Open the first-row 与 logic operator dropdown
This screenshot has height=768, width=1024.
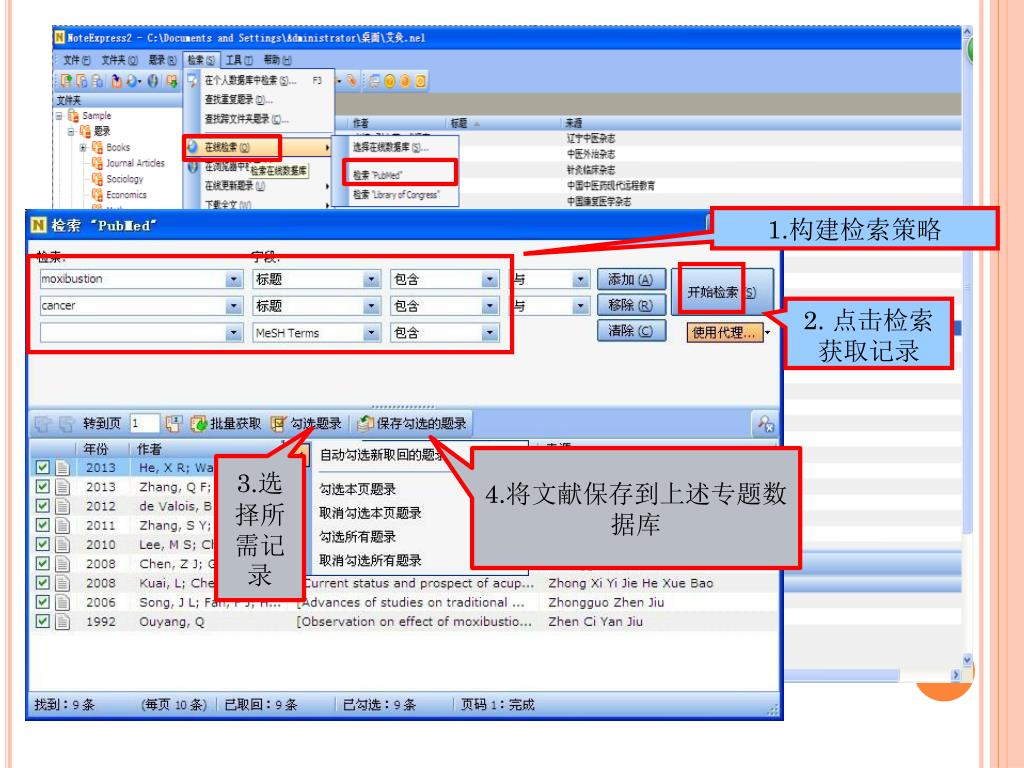pyautogui.click(x=580, y=280)
